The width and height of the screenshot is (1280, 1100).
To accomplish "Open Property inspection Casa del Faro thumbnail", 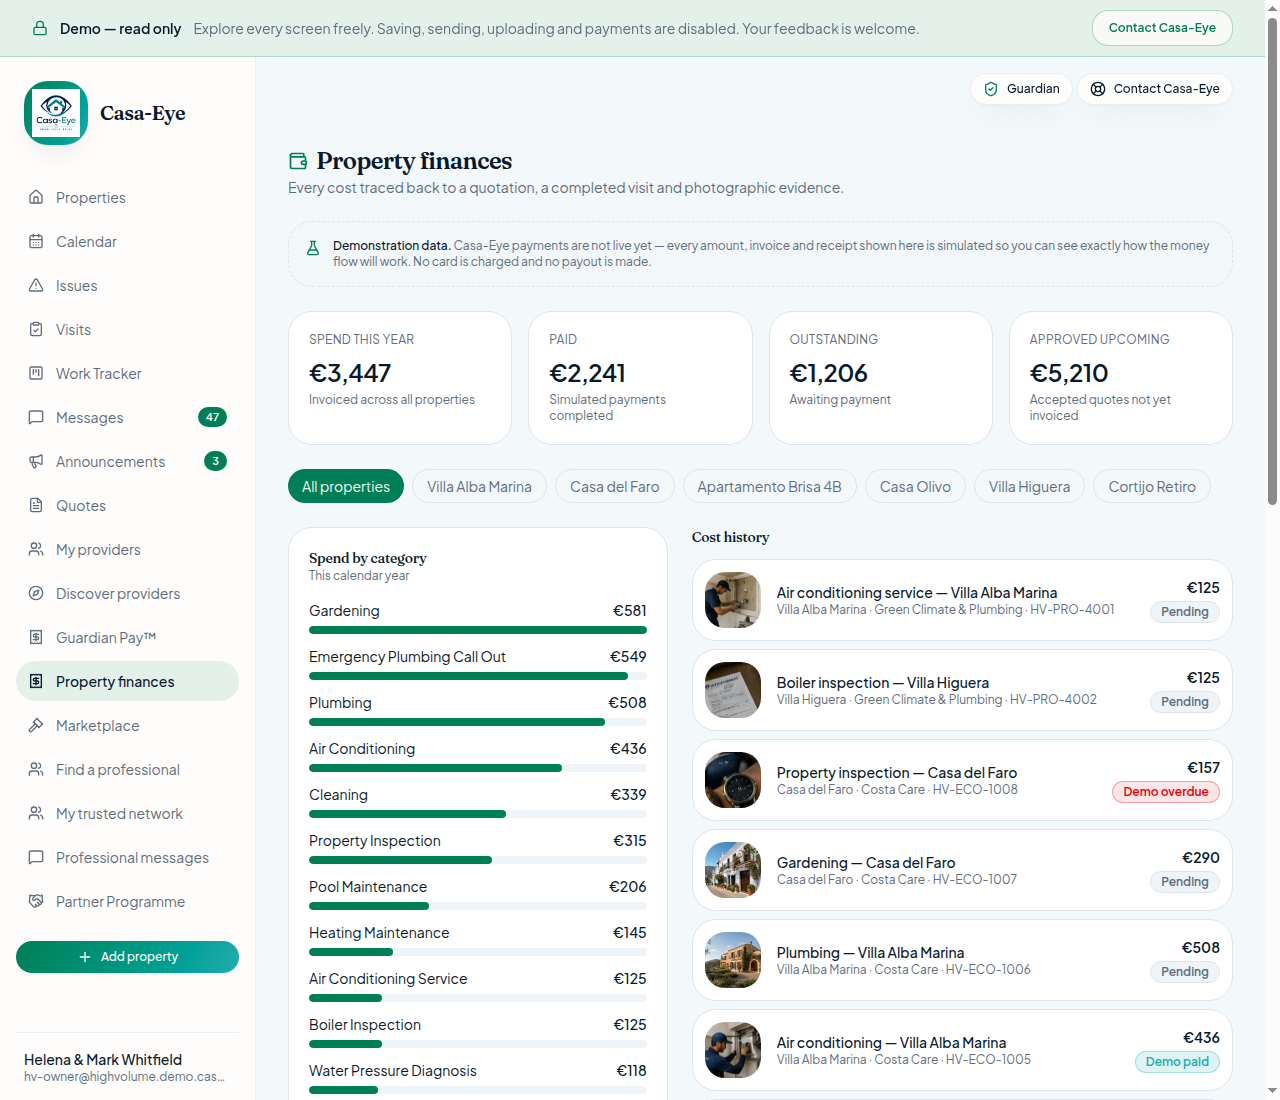I will tap(733, 780).
